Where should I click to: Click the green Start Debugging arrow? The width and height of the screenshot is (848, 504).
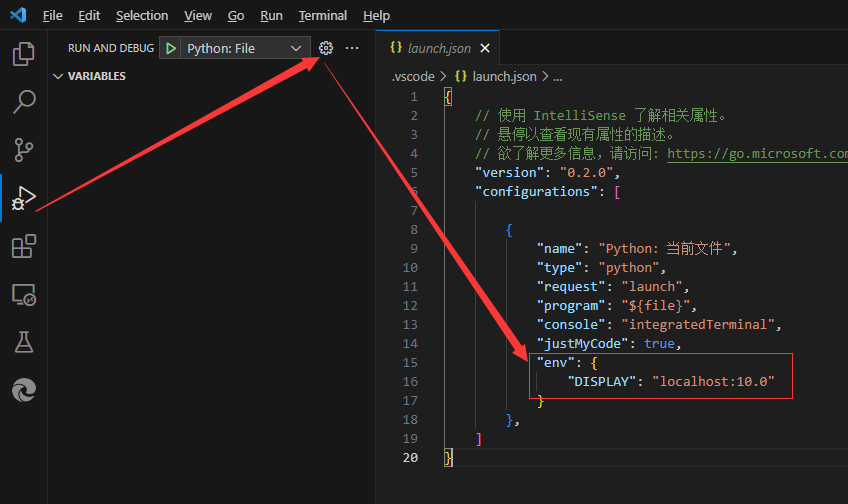171,48
